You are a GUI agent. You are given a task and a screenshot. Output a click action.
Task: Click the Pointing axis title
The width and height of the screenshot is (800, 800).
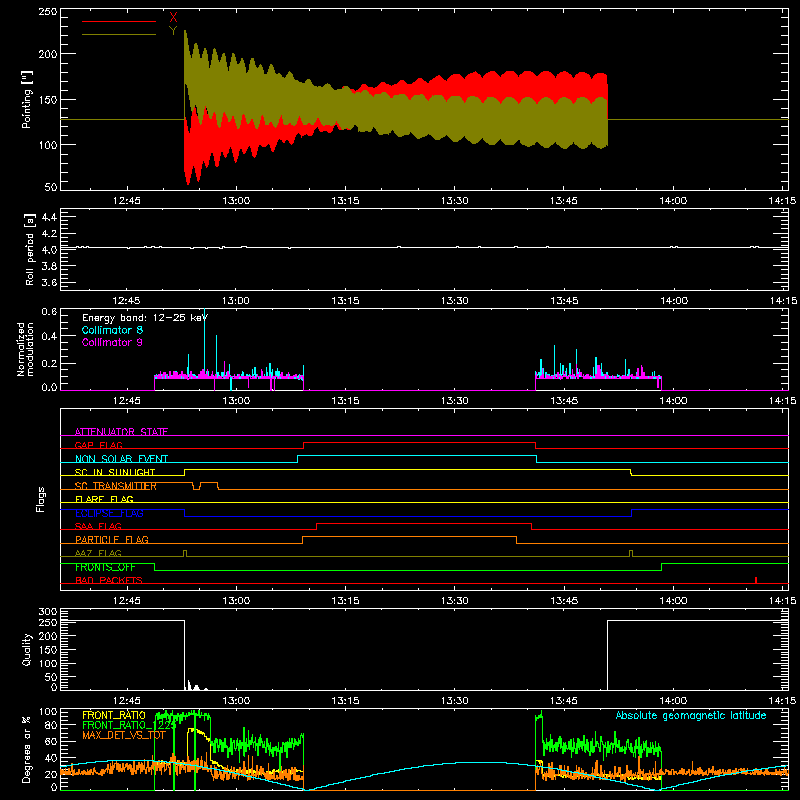(x=27, y=99)
